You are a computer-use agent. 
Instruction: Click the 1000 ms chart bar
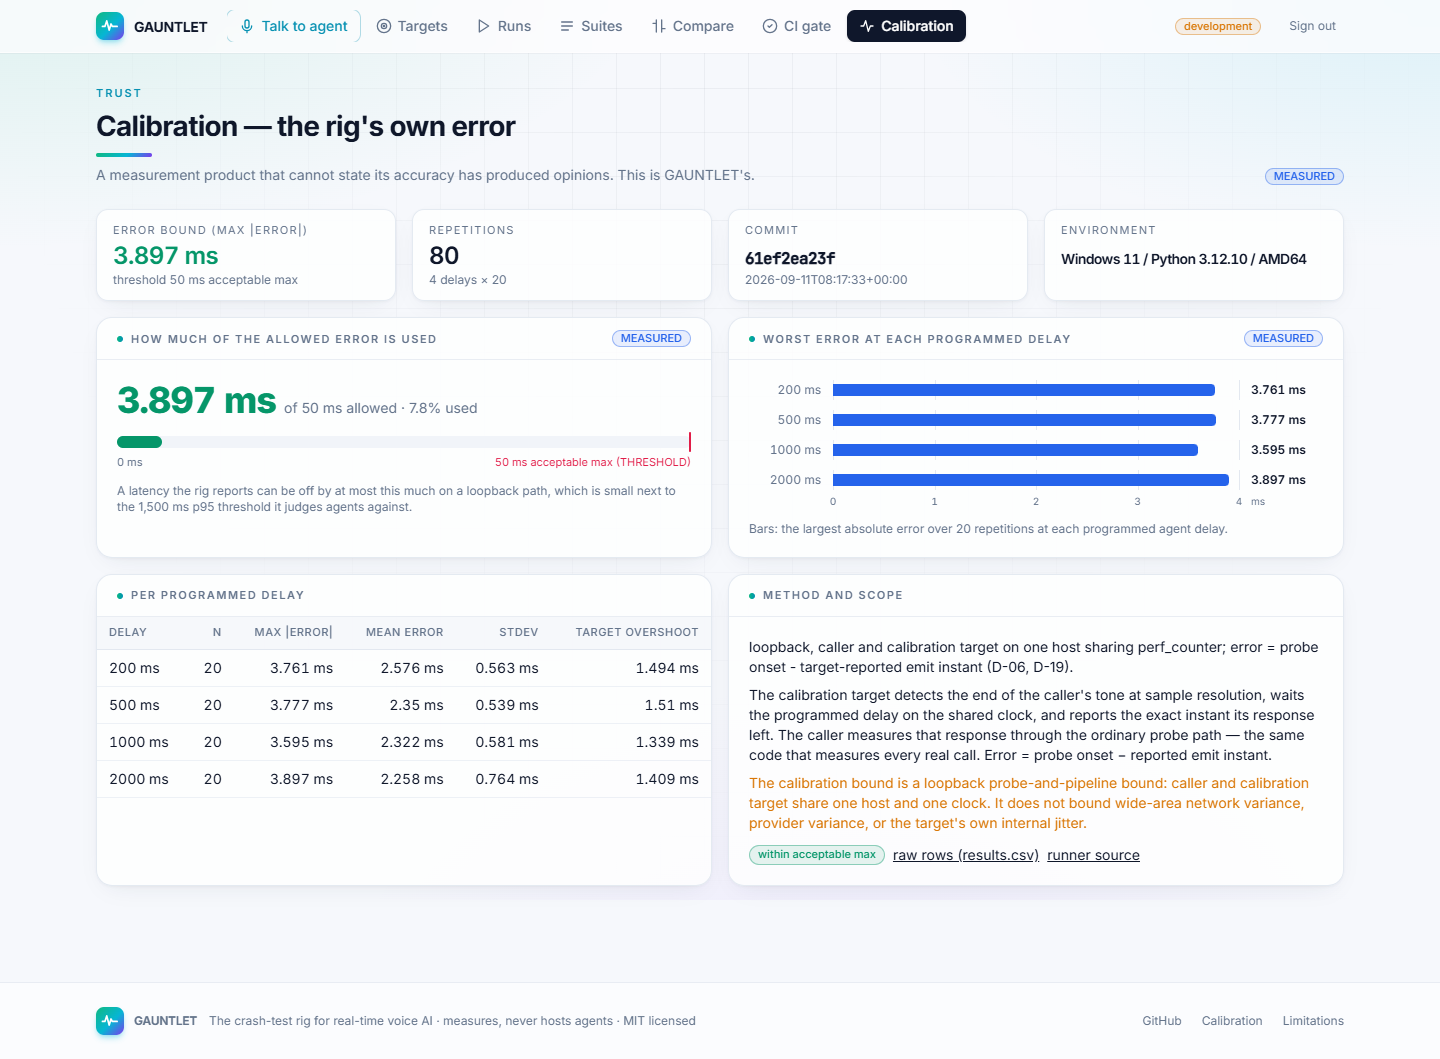(x=1015, y=450)
